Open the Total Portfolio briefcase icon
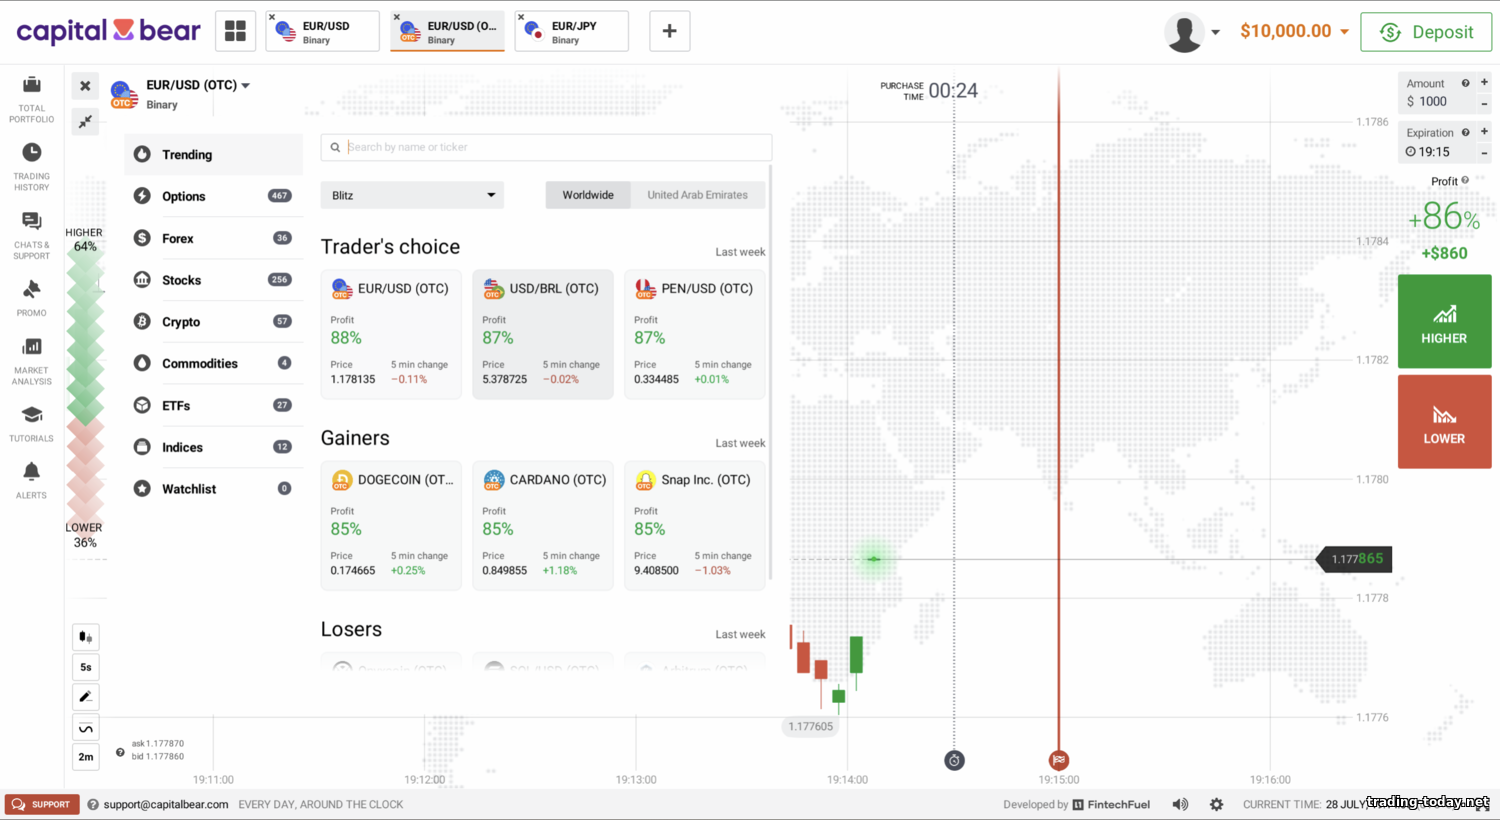 click(x=32, y=86)
